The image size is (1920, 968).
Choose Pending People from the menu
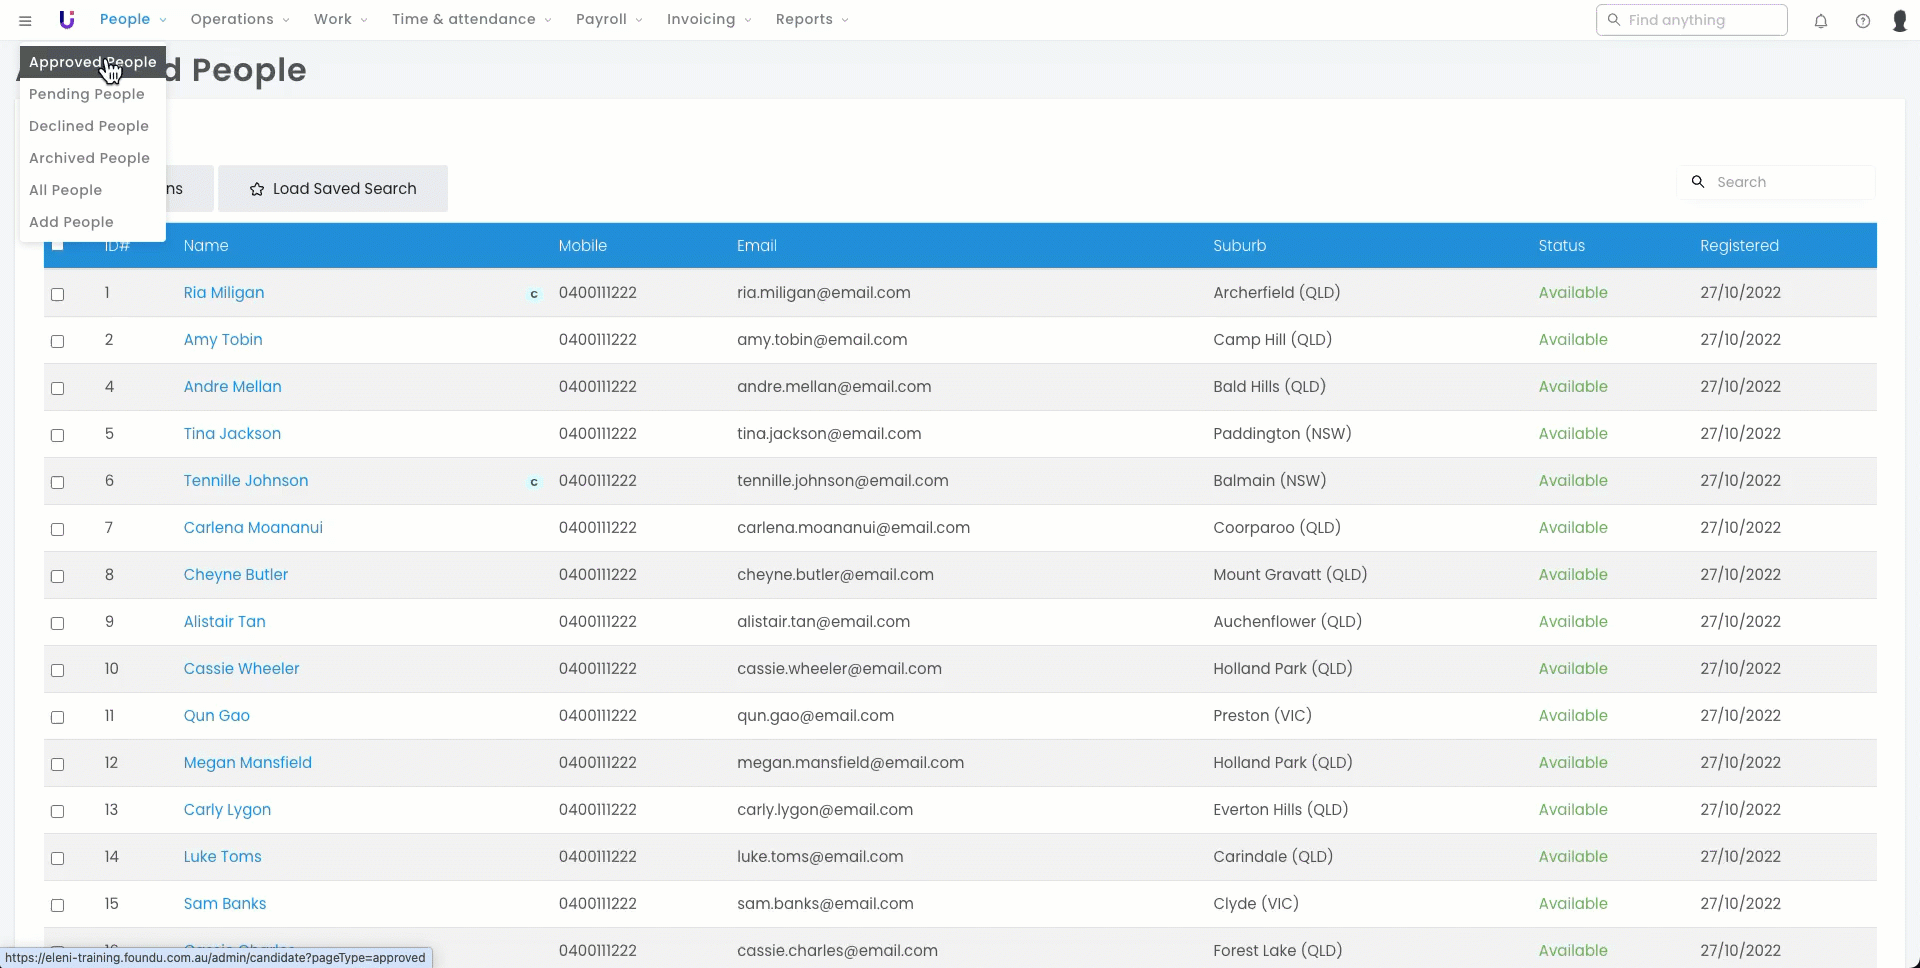pos(87,94)
